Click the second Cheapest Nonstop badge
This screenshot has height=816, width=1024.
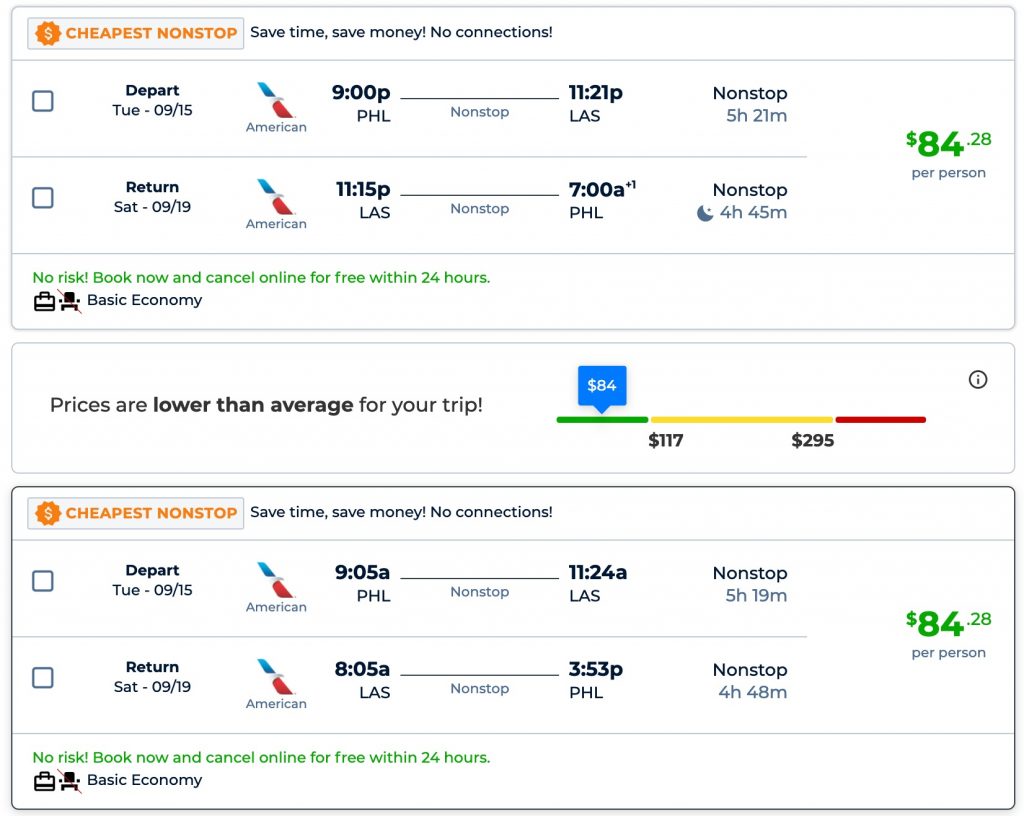point(136,513)
